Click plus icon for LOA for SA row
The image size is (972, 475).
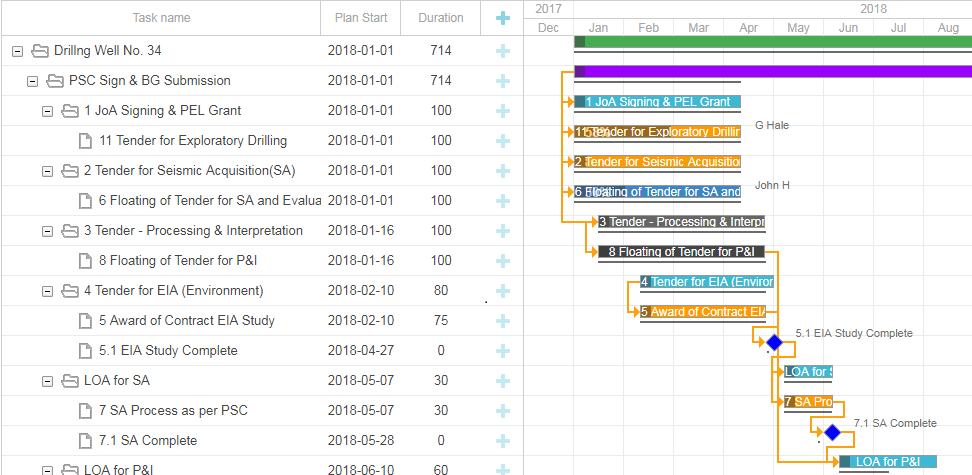503,381
